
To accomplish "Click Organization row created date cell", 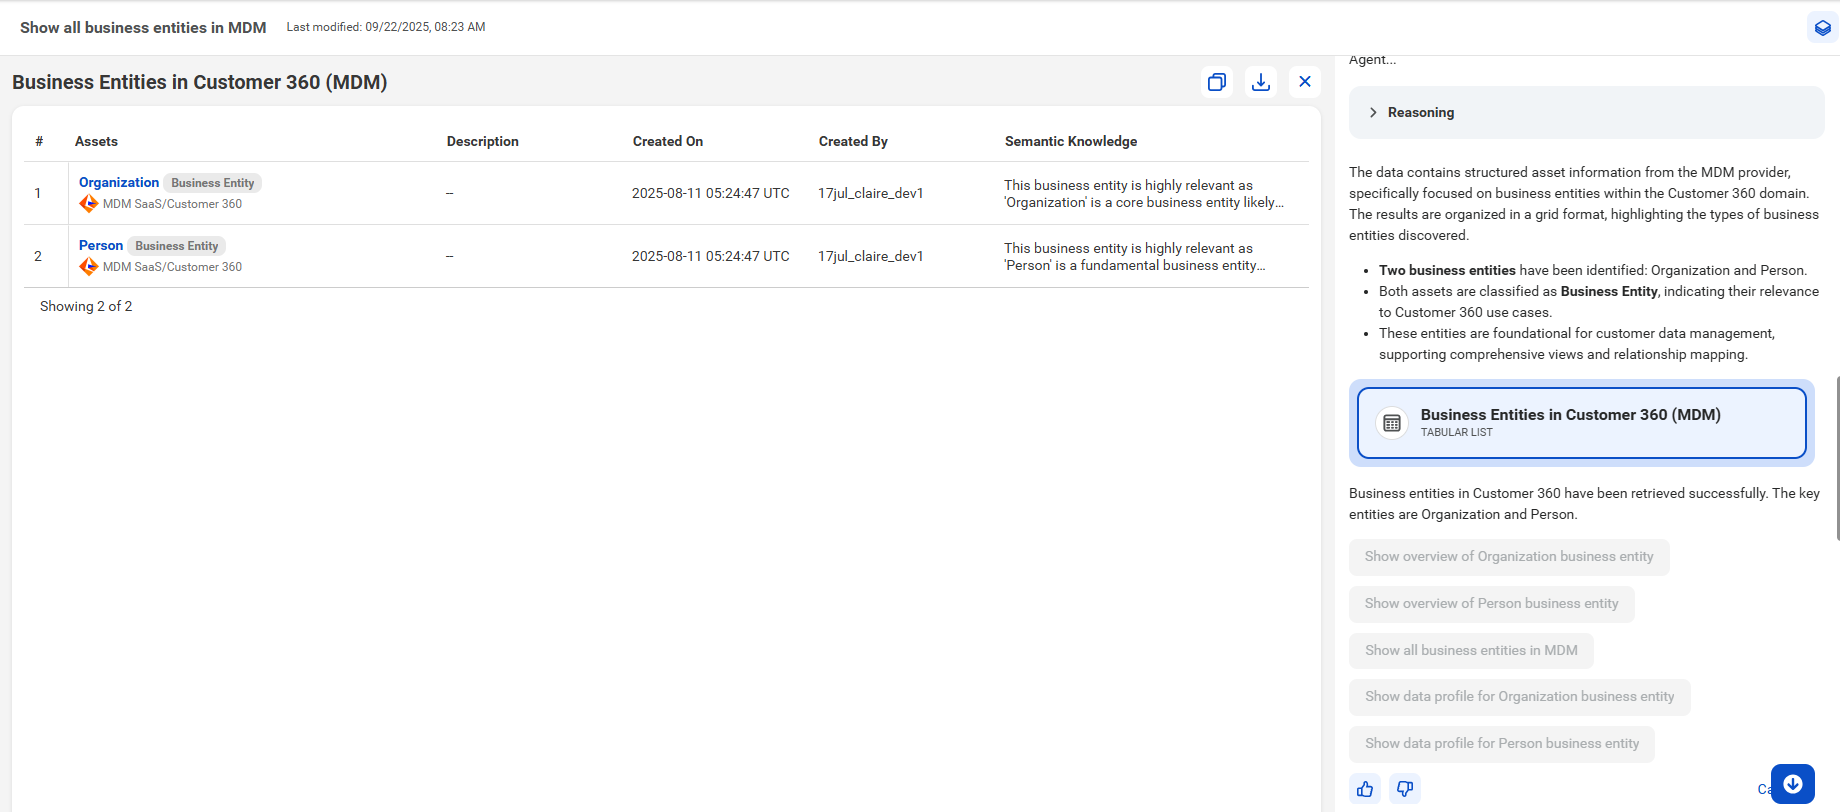I will (711, 193).
